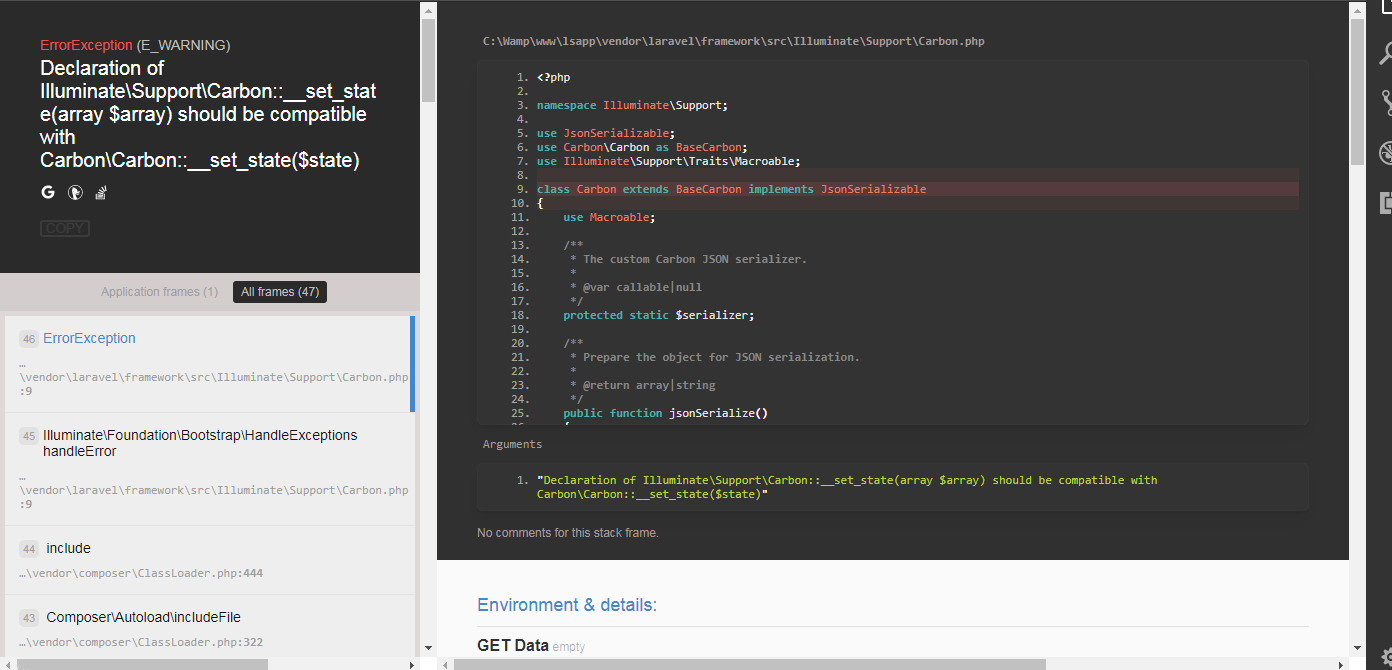
Task: Click the Environment & details heading
Action: point(567,605)
